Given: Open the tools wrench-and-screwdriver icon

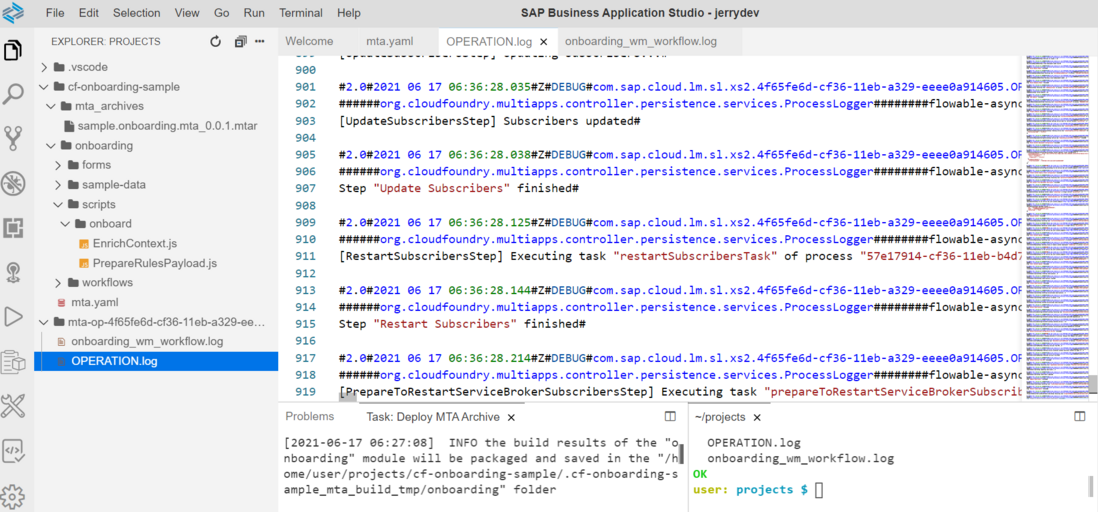Looking at the screenshot, I should [x=13, y=406].
